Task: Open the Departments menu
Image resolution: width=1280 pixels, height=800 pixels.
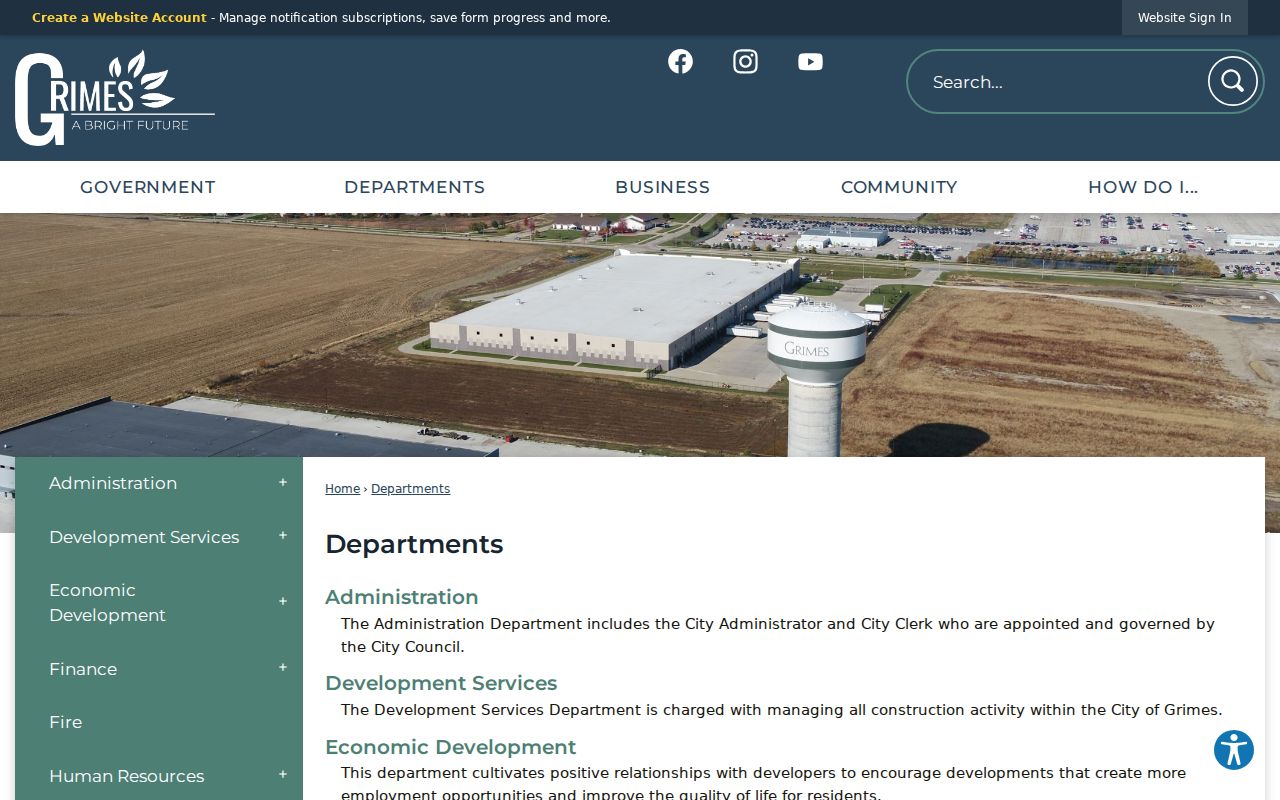Action: coord(414,187)
